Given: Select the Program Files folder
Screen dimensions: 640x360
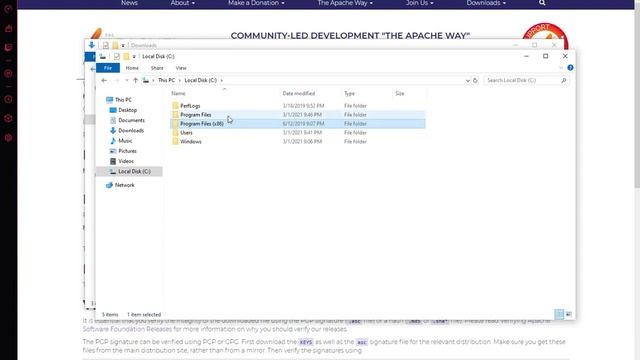Looking at the screenshot, I should pos(196,115).
